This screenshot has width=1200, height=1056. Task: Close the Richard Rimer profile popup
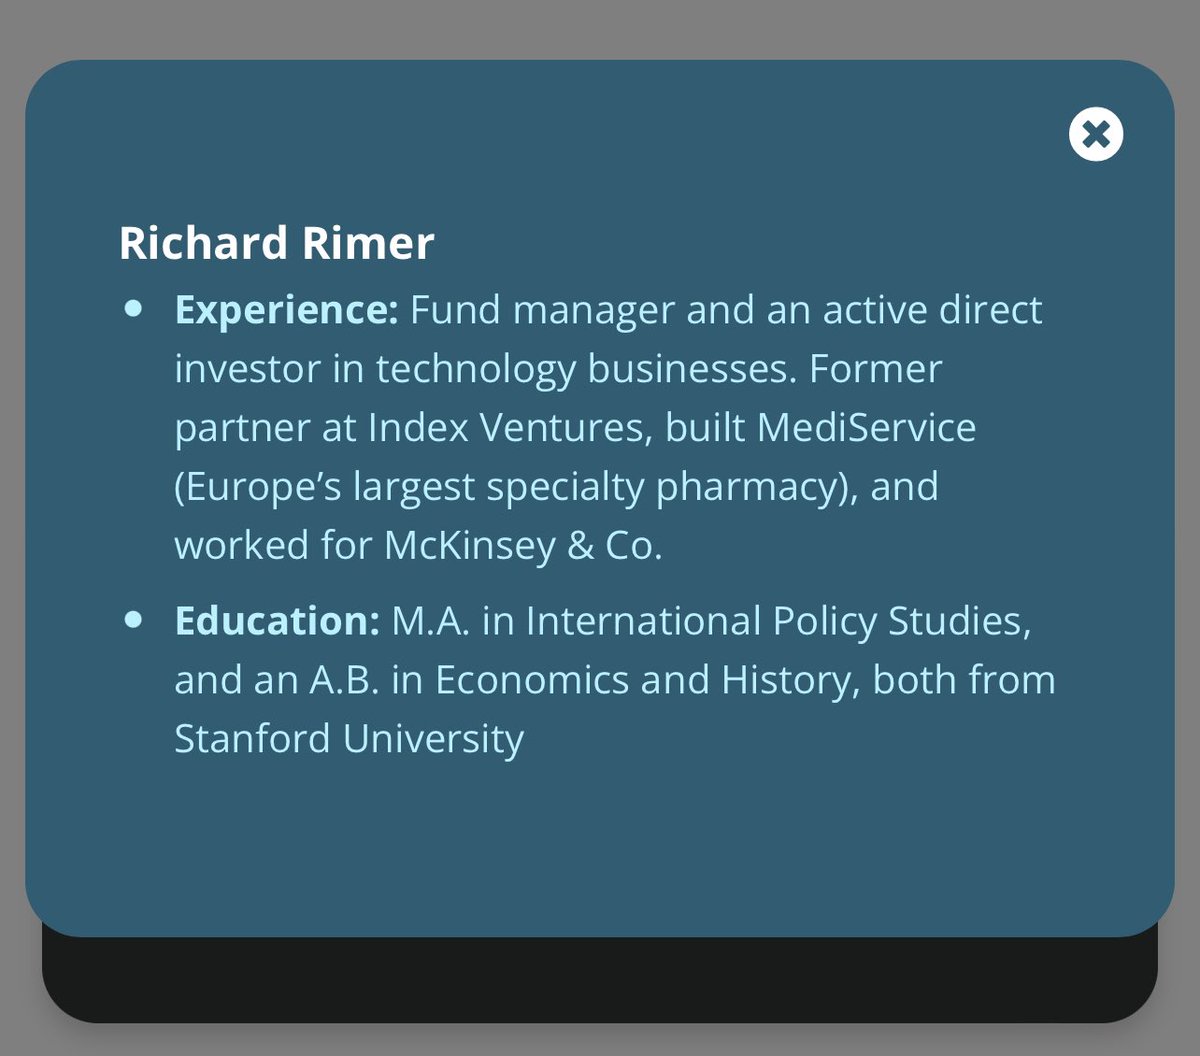[x=1096, y=134]
